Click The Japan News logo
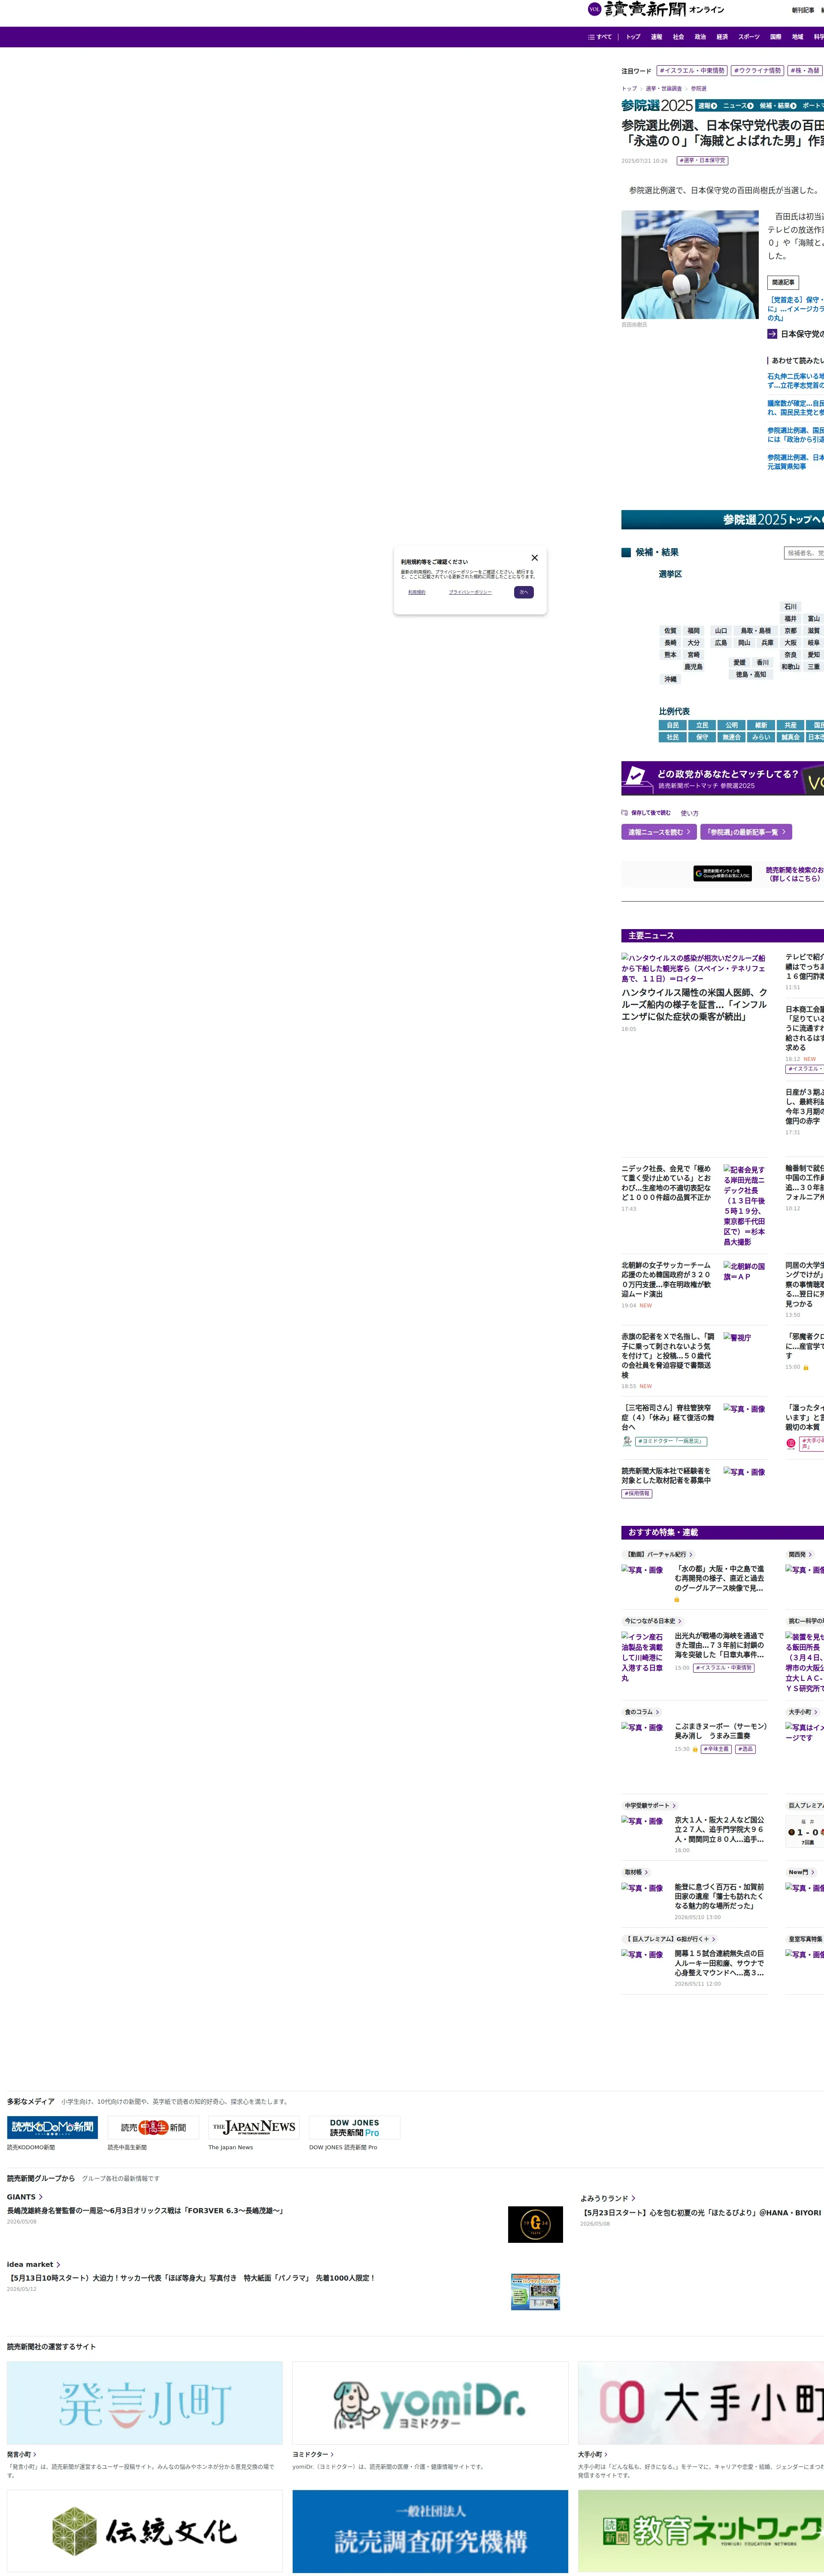 [254, 2127]
